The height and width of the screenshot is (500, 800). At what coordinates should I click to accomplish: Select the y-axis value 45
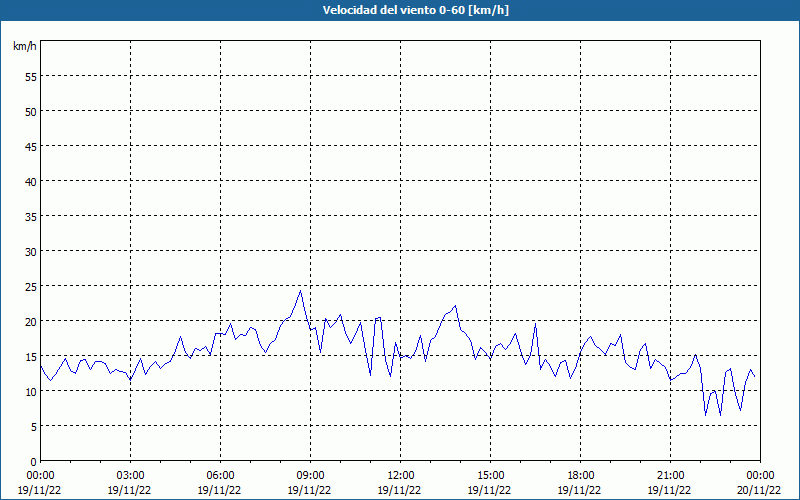click(x=31, y=147)
